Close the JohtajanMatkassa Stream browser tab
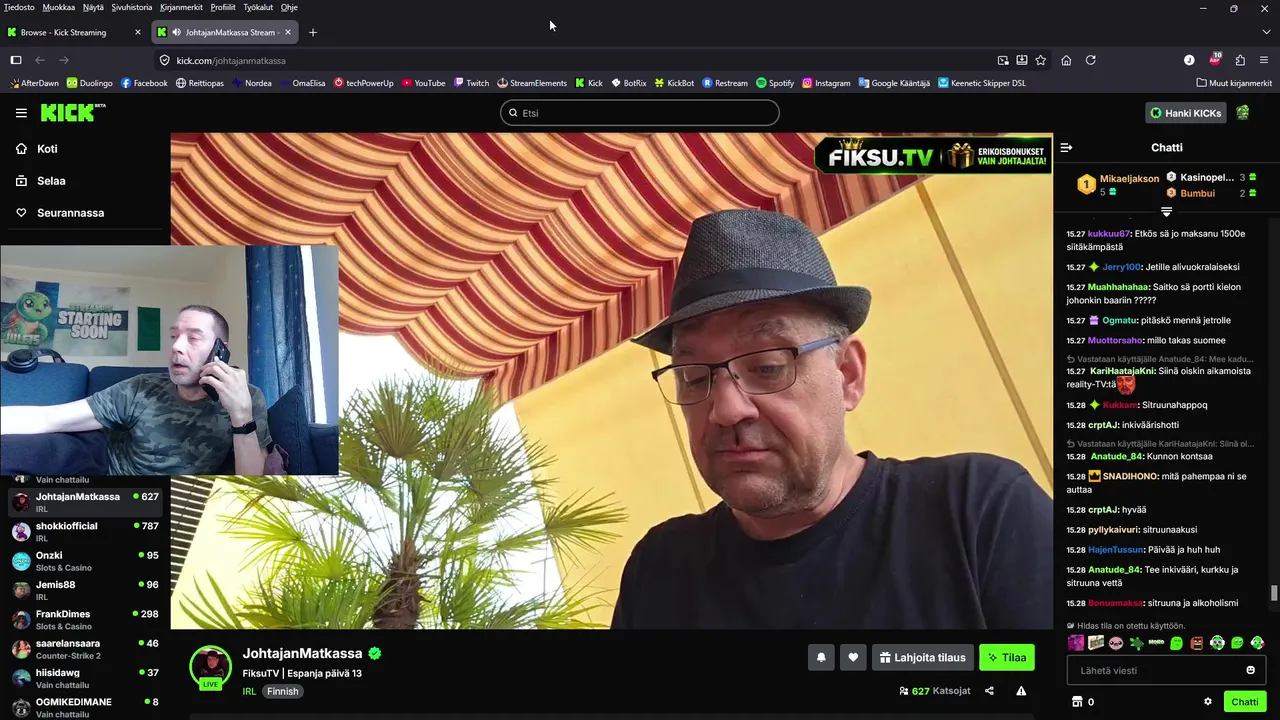1280x720 pixels. (288, 32)
